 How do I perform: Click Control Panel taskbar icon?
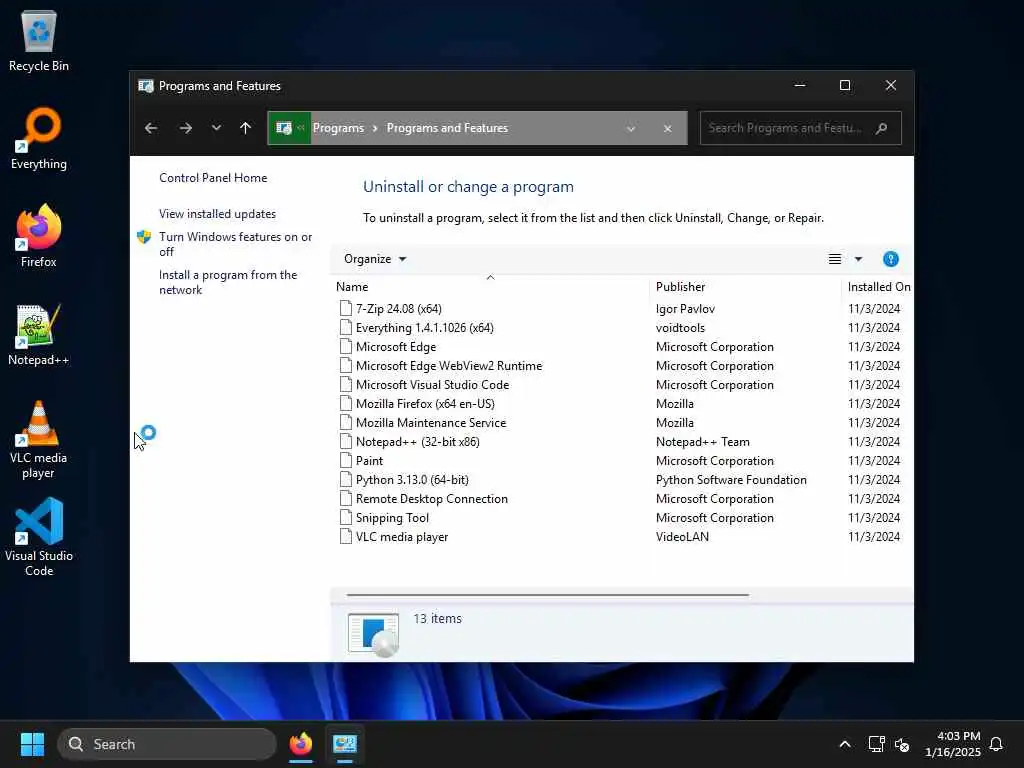coord(344,744)
